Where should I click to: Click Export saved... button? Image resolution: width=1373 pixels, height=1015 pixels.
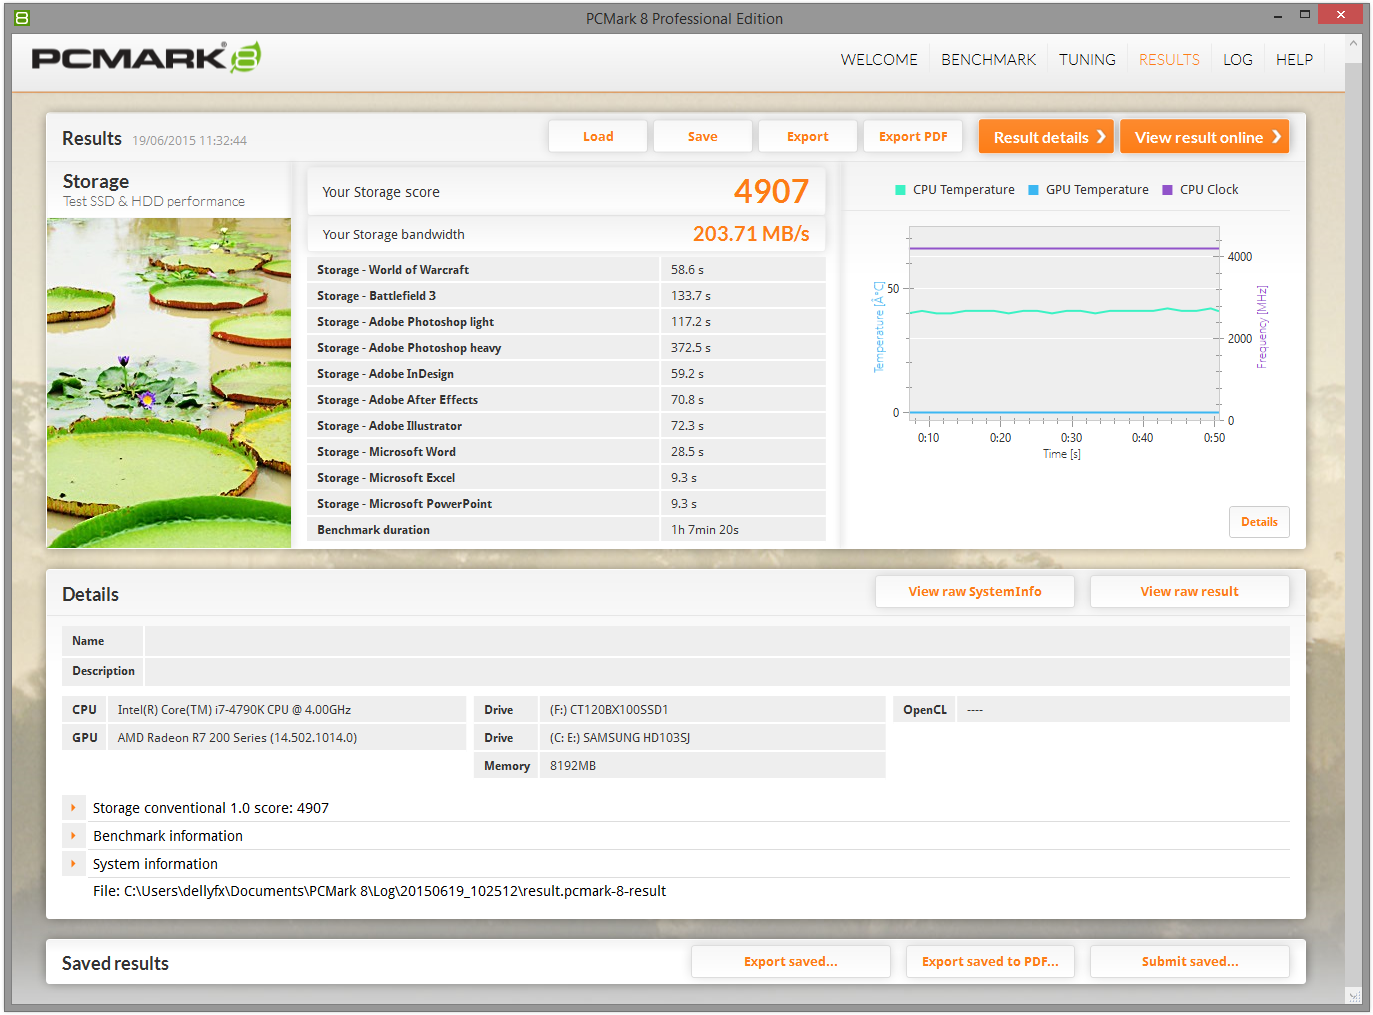(791, 962)
